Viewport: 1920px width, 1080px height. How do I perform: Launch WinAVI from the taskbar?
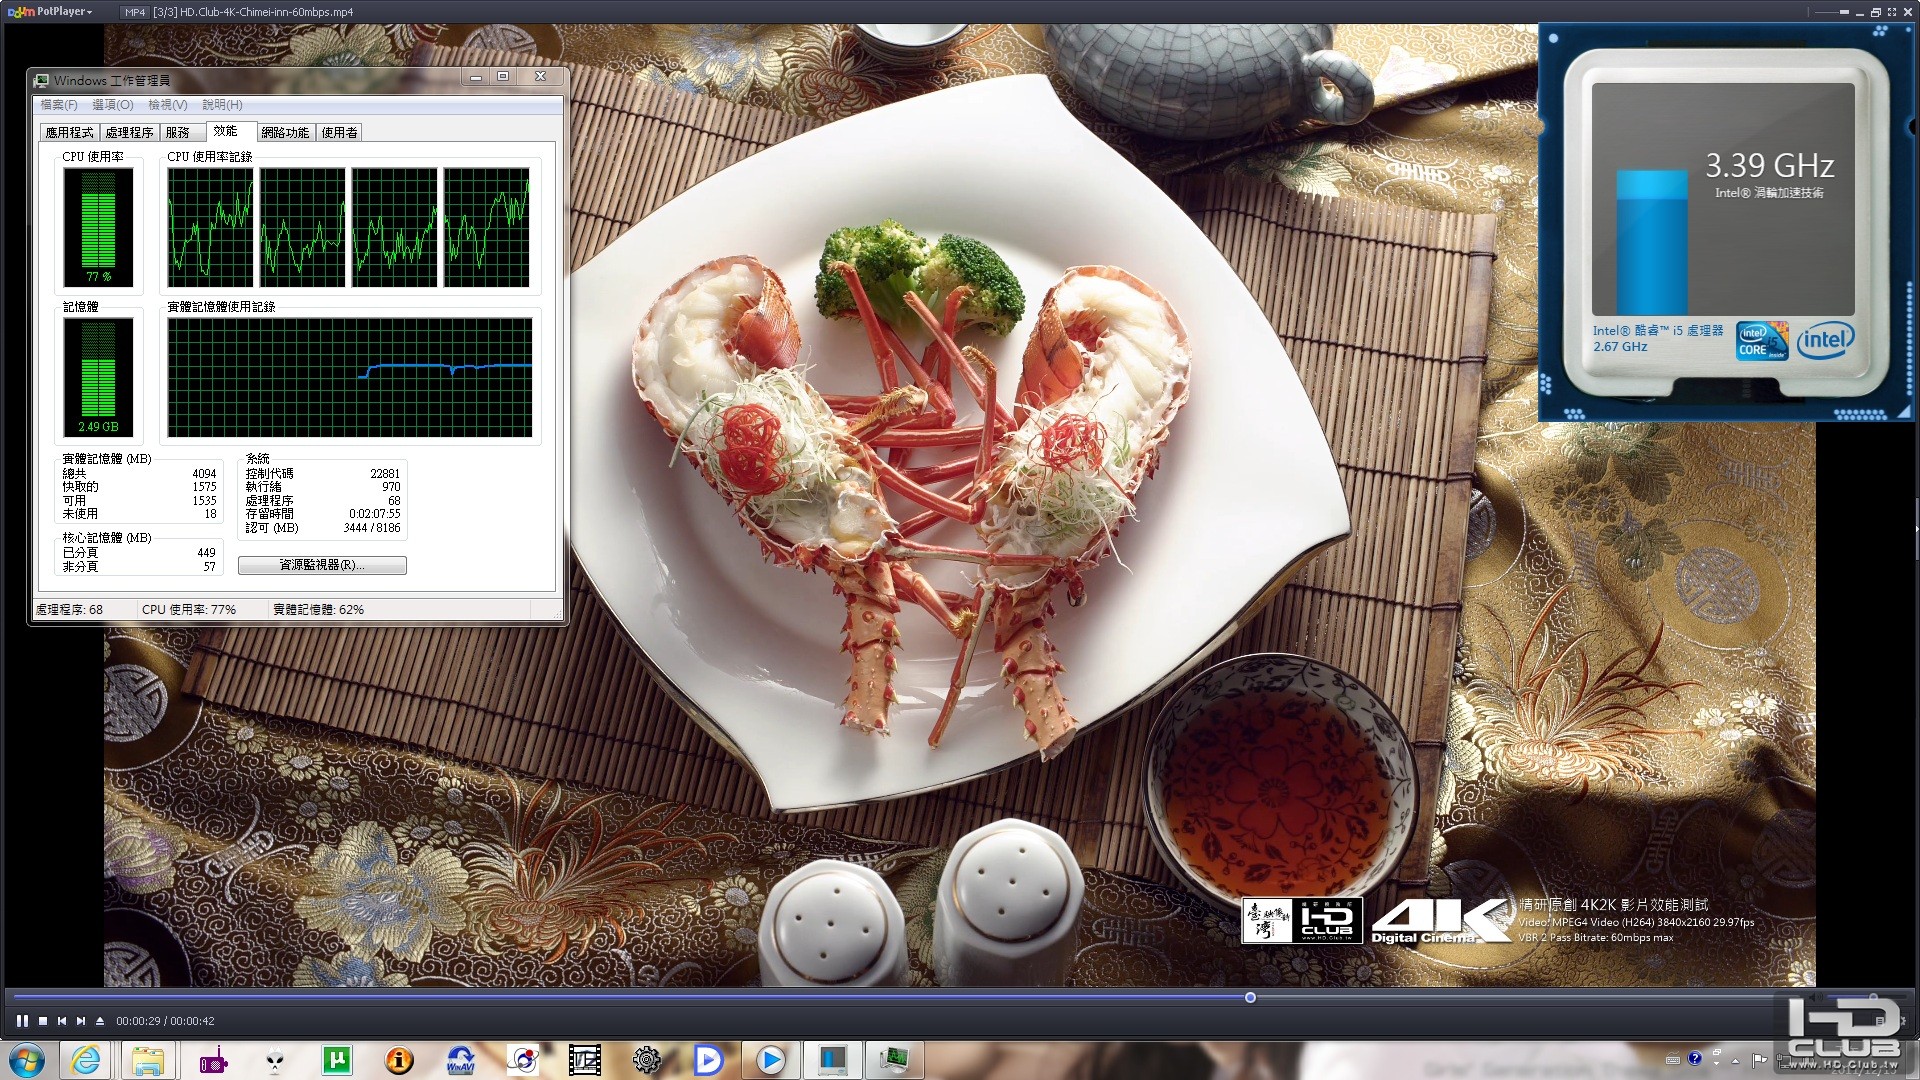(461, 1060)
